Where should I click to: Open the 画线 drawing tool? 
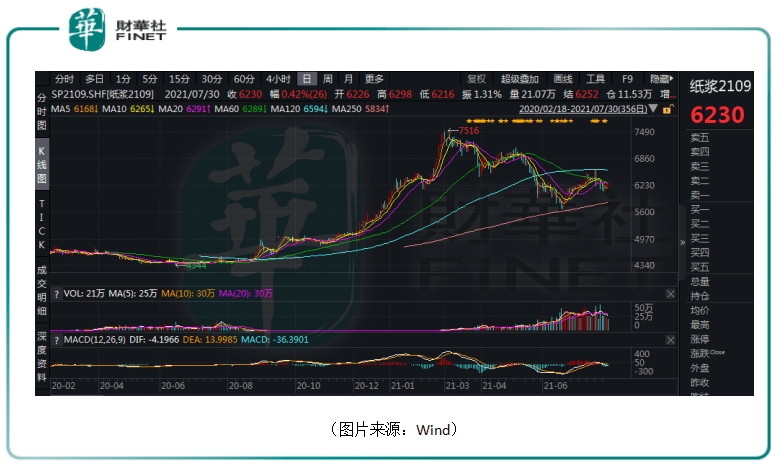(x=563, y=78)
